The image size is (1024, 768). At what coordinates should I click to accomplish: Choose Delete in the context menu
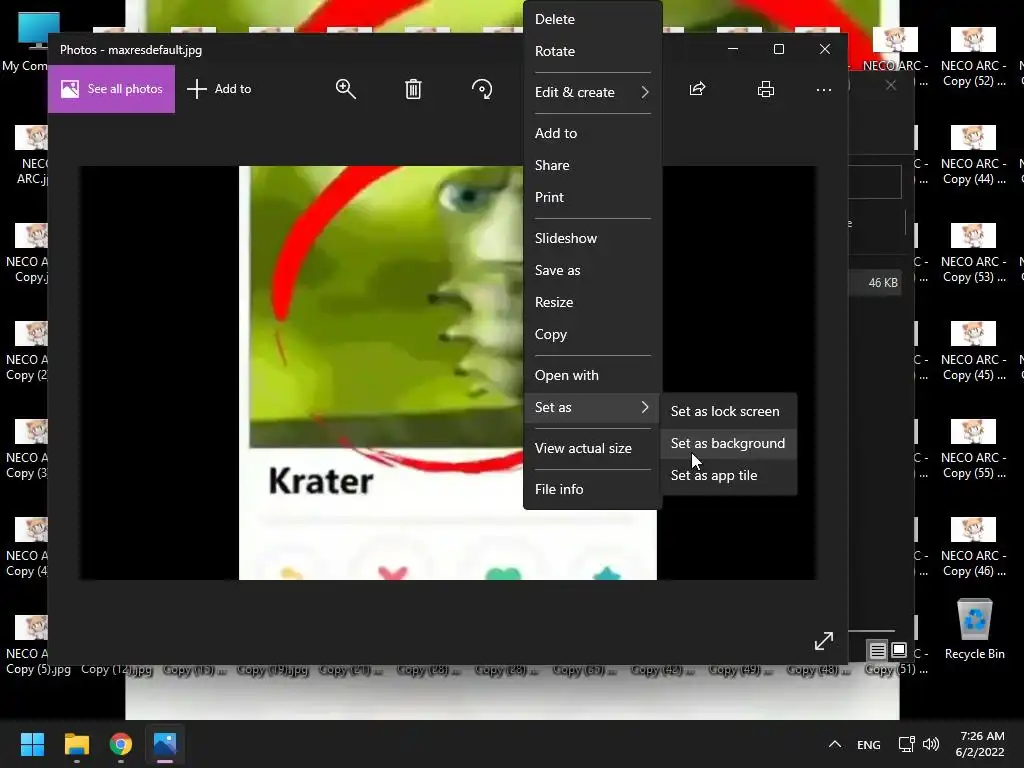(592, 19)
